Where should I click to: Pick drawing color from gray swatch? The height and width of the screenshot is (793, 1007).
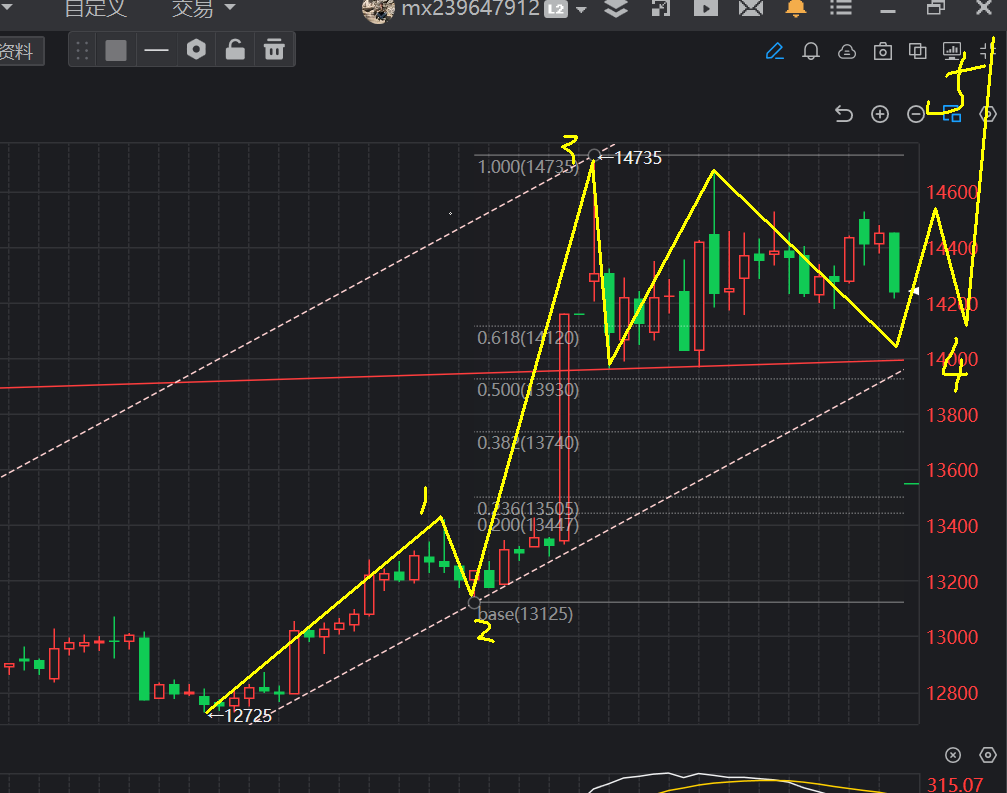(x=116, y=50)
